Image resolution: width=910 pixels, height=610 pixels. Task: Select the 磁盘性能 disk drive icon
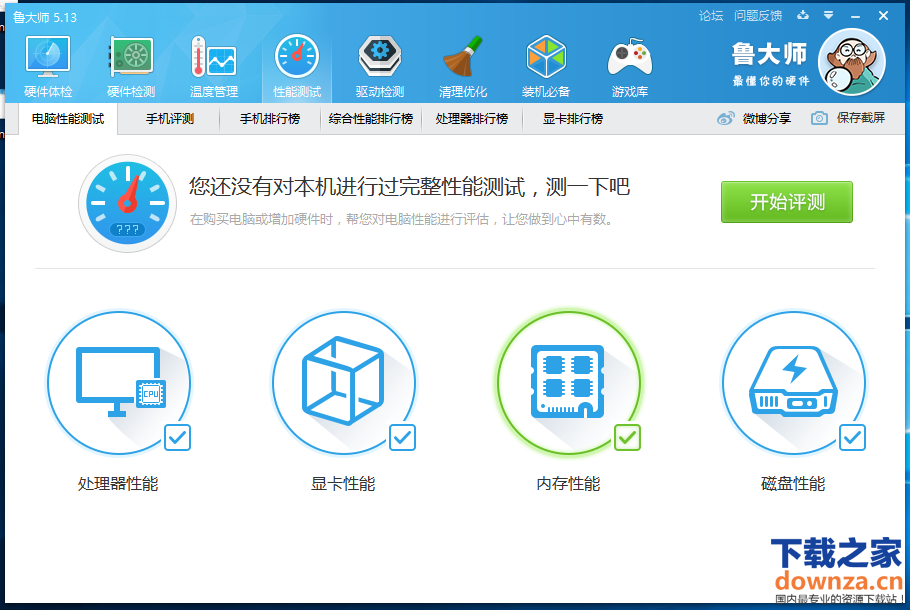pyautogui.click(x=794, y=383)
